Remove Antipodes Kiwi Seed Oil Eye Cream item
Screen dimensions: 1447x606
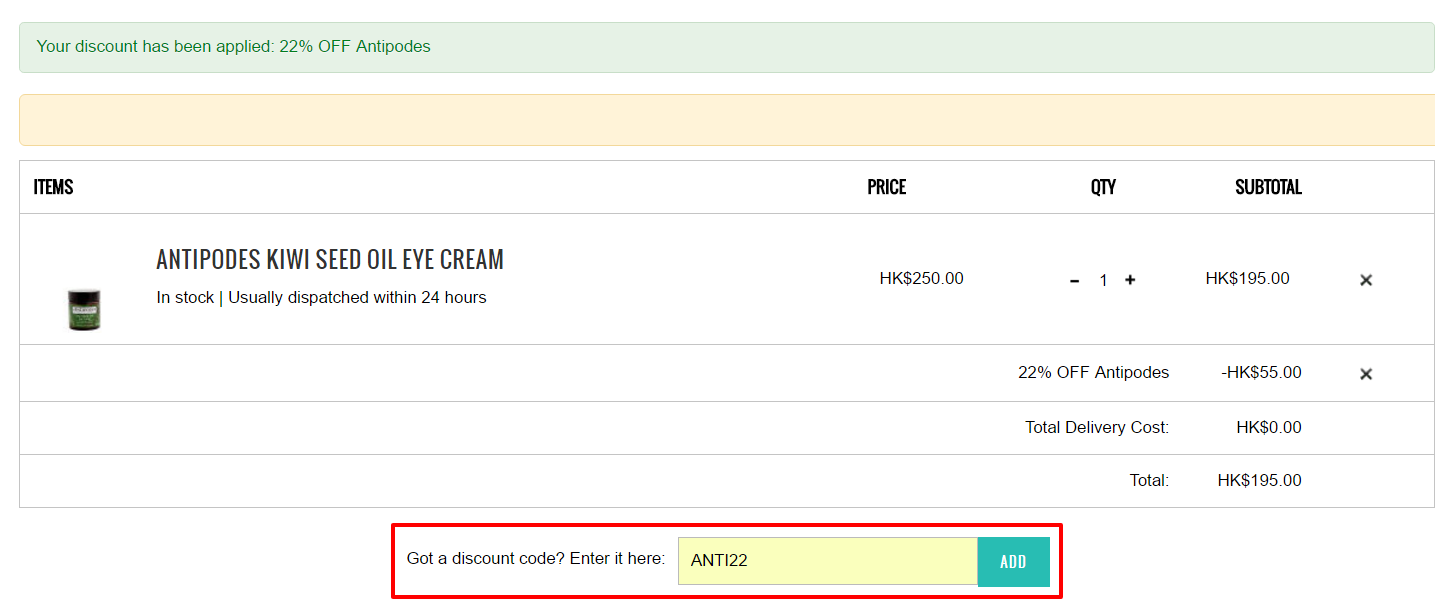1366,280
